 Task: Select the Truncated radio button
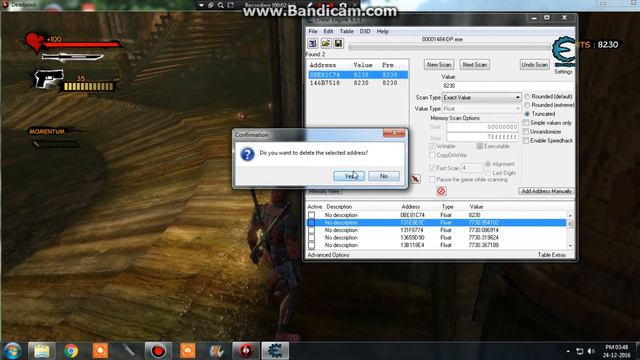527,114
